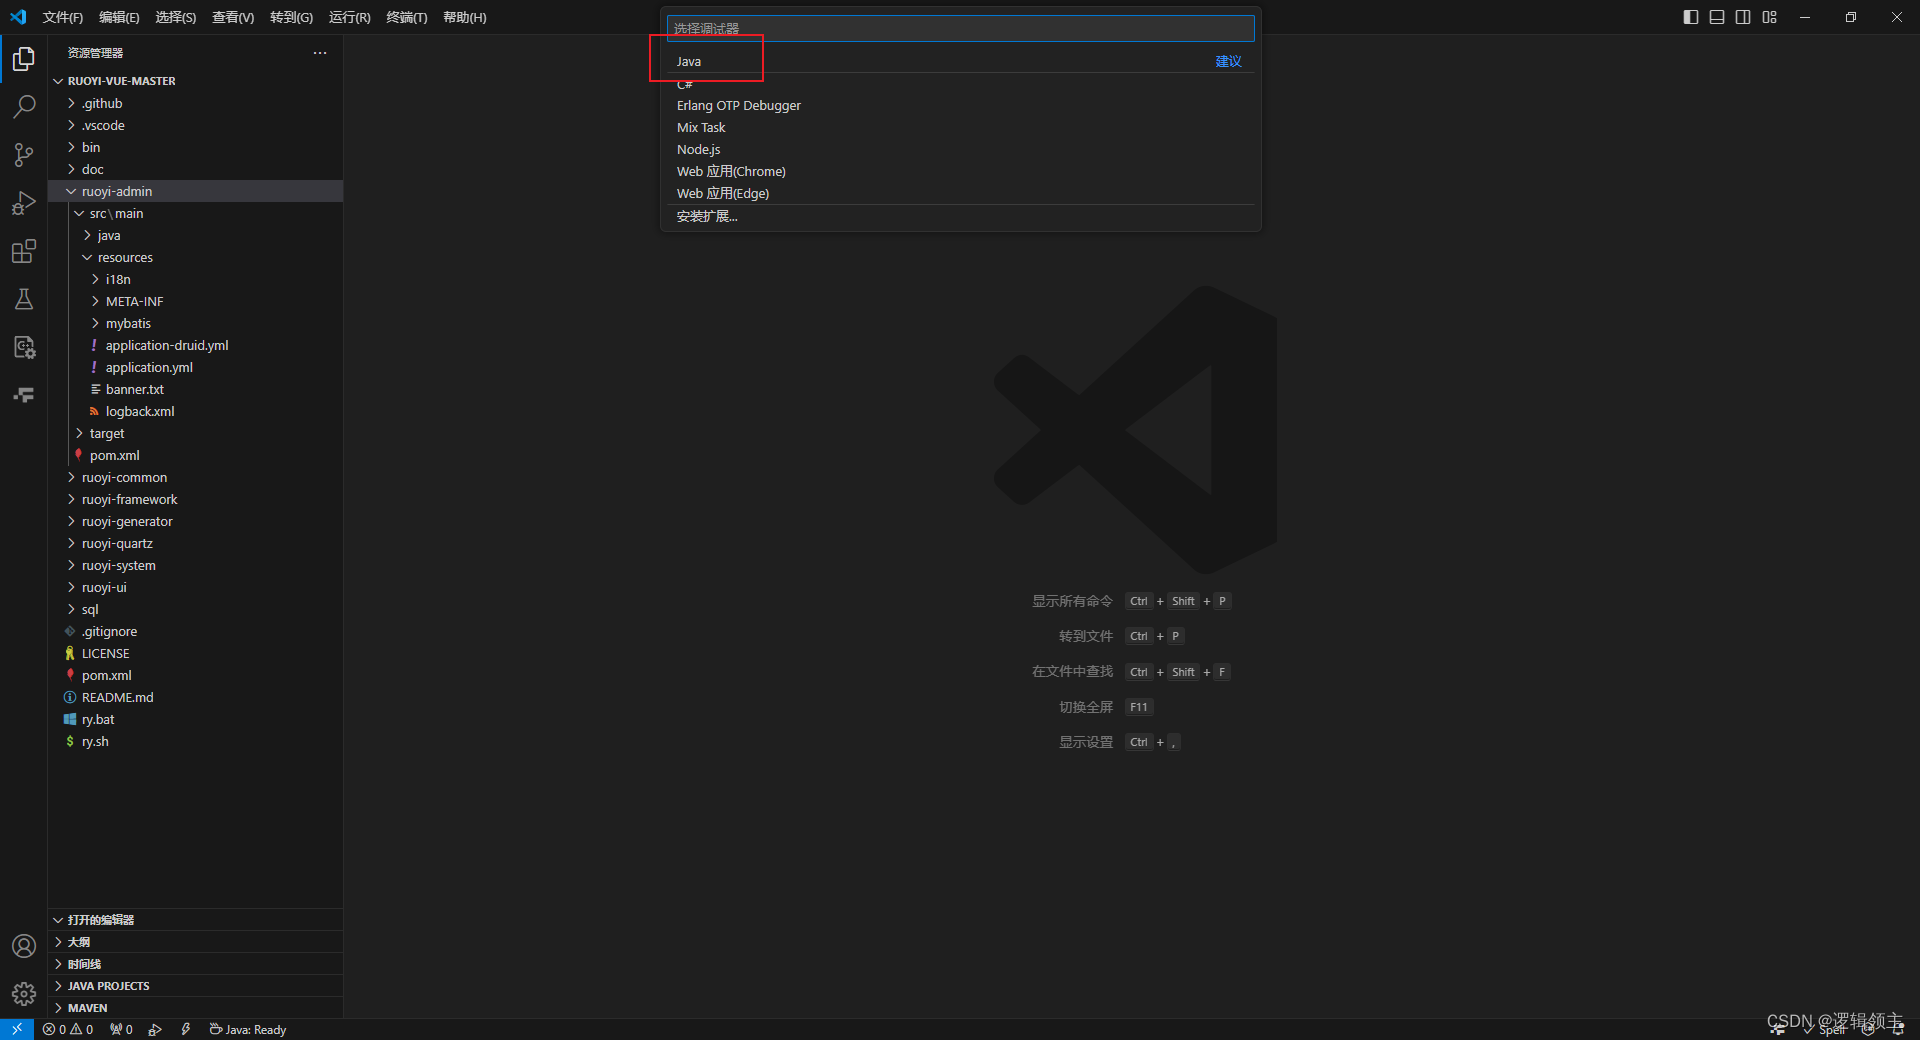
Task: Open the LICENSE file
Action: click(x=196, y=653)
